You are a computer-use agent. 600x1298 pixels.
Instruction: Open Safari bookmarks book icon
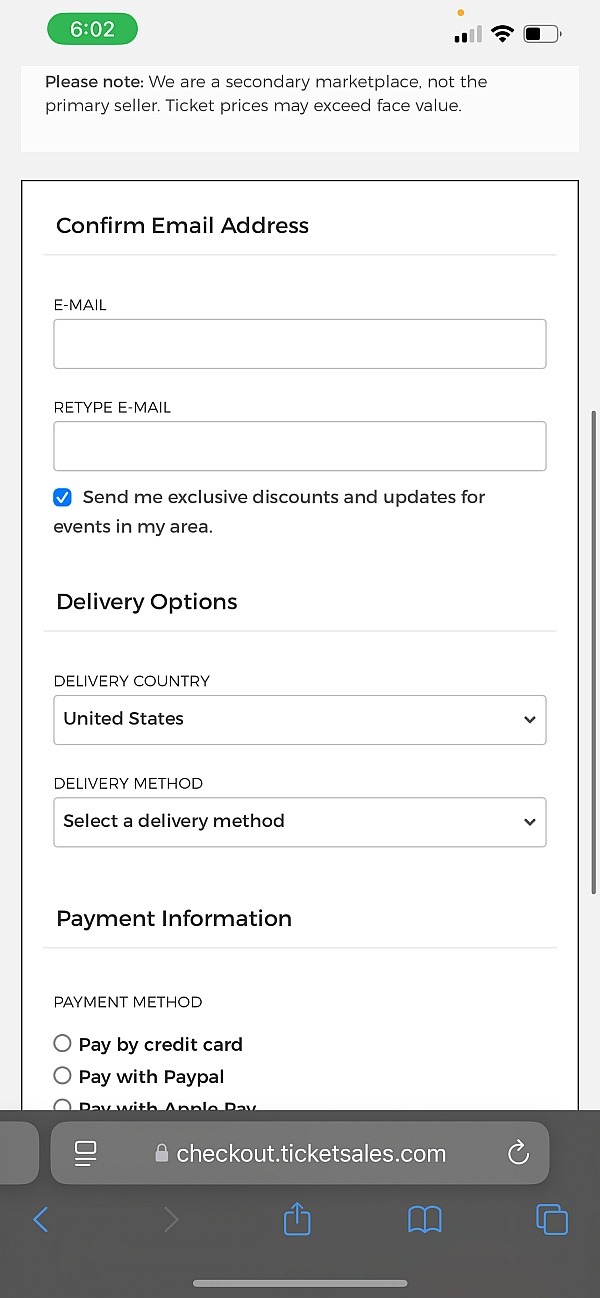(425, 1219)
